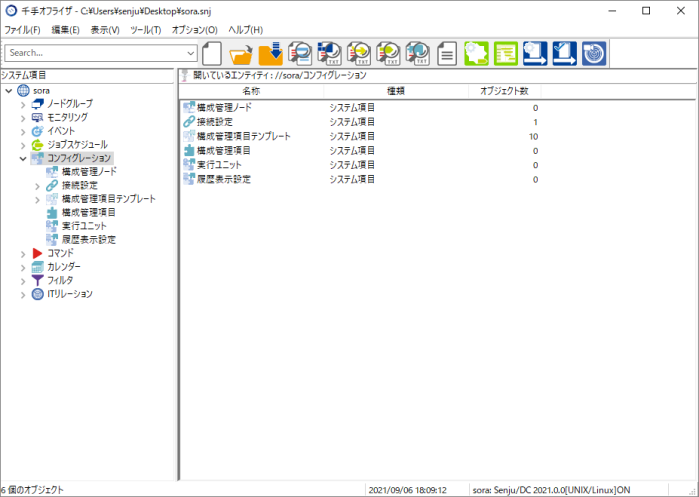Expand the モニタリング node
Viewport: 699px width, 497px height.
23,119
